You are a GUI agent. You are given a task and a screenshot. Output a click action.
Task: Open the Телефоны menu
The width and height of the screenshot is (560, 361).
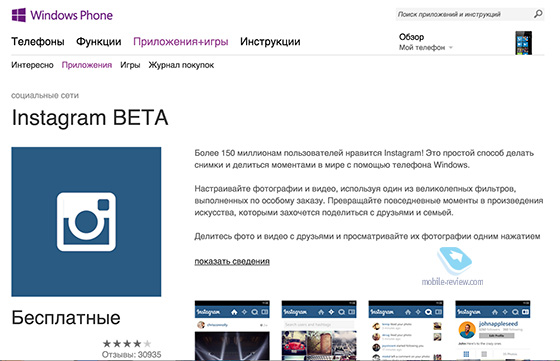(x=38, y=42)
